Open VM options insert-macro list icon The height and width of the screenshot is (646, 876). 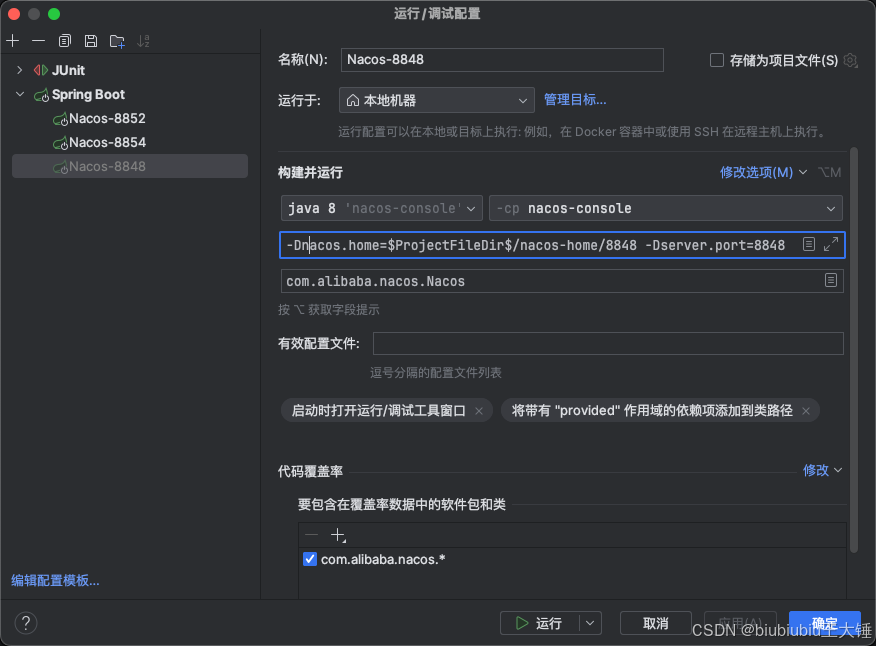click(808, 244)
